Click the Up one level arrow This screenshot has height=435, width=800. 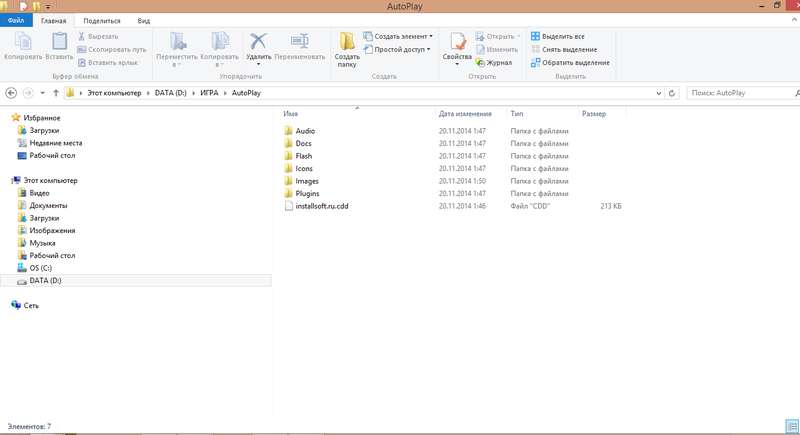tap(56, 93)
